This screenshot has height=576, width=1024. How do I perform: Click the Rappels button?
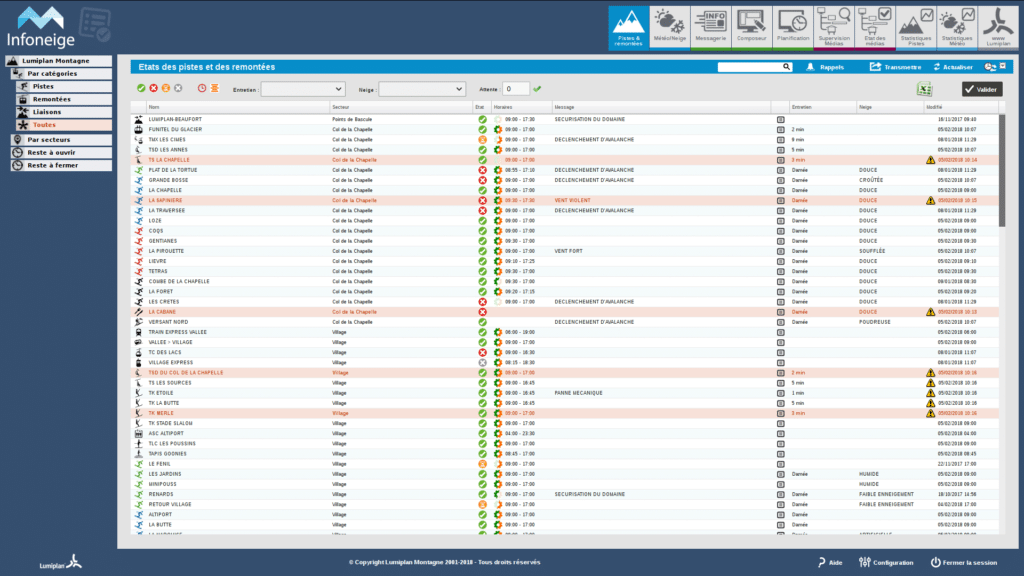(825, 67)
